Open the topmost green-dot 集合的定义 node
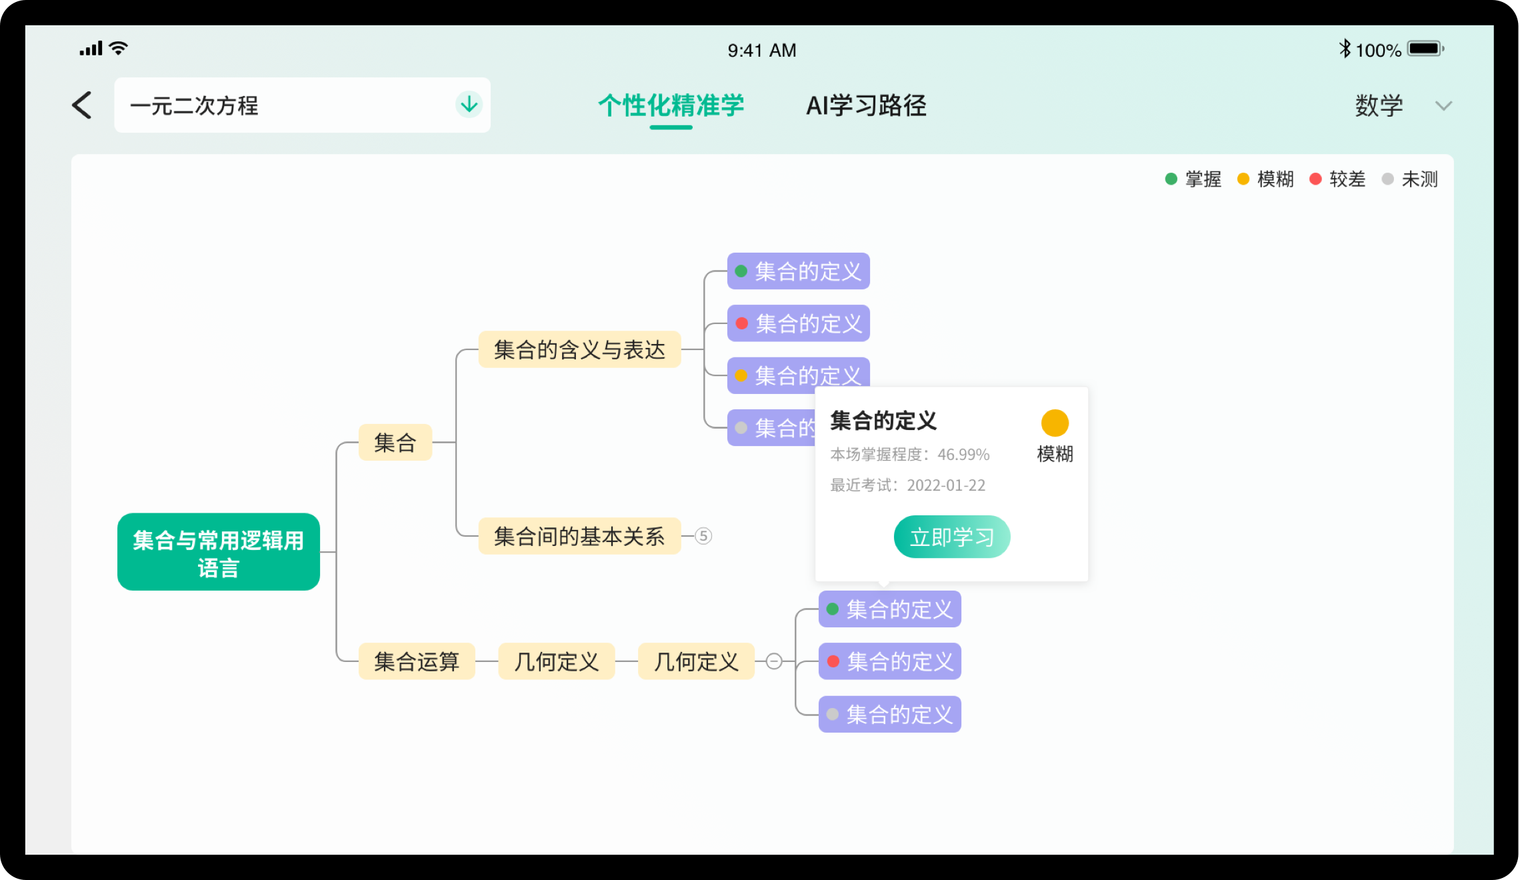 tap(798, 271)
